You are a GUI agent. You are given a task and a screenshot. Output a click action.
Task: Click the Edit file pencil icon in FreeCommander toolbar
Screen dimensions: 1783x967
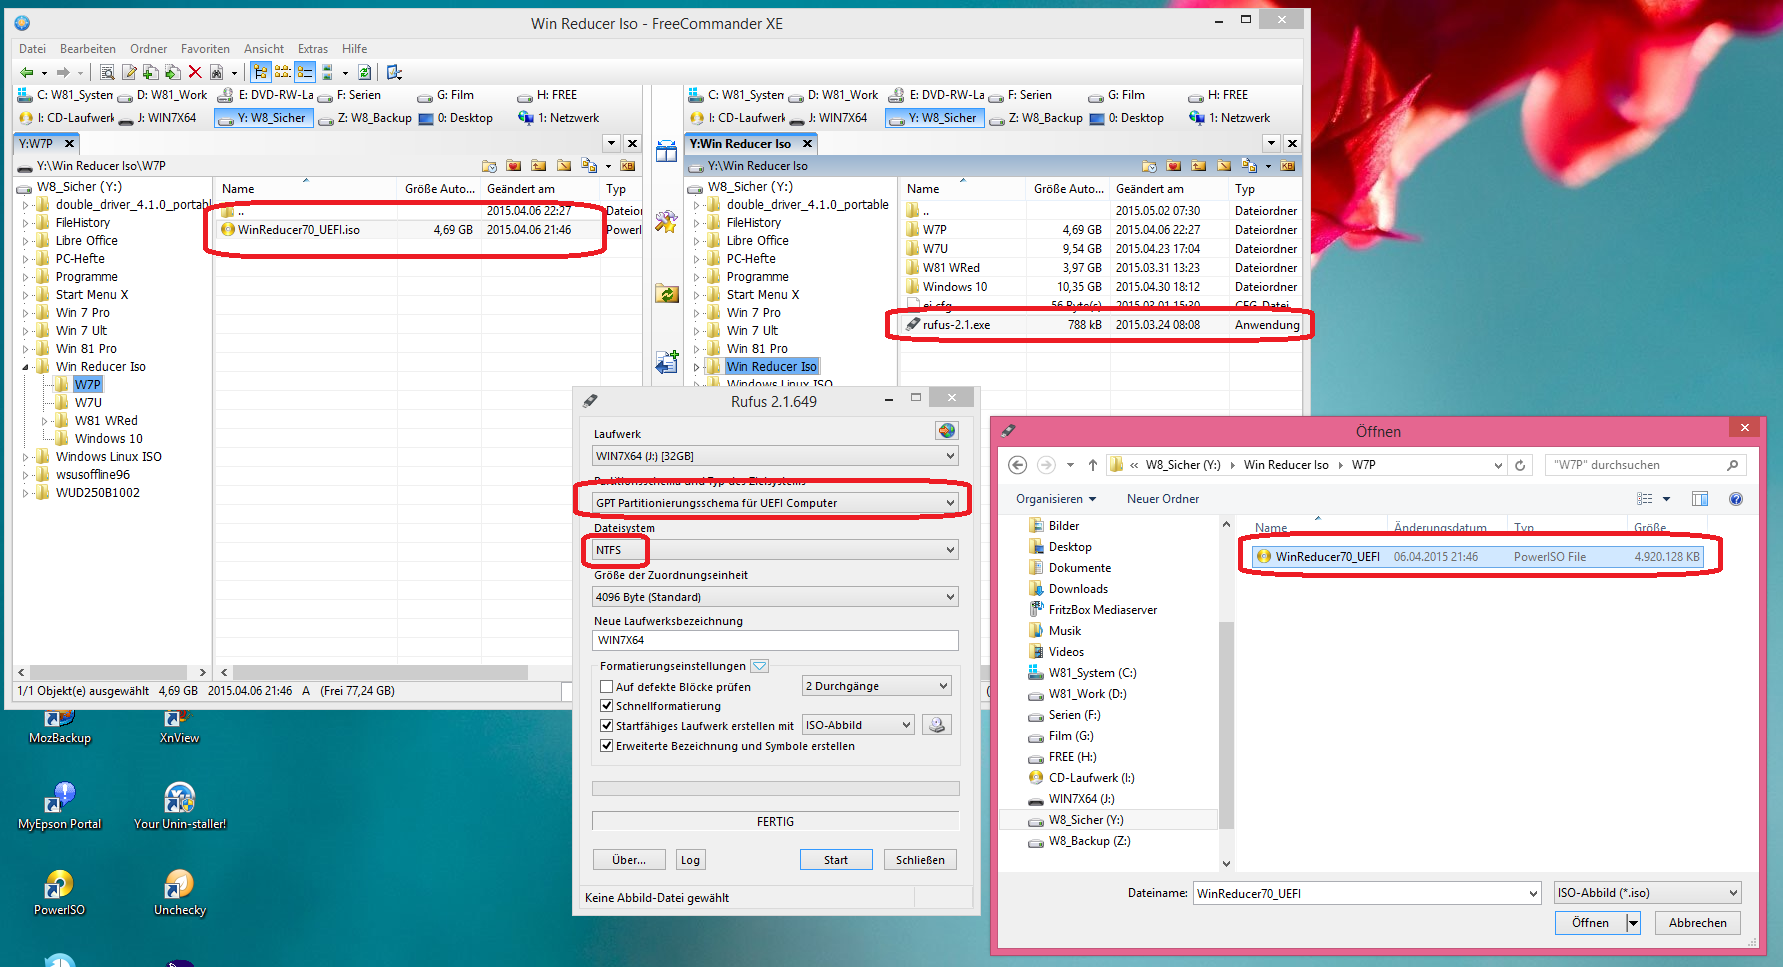(x=129, y=72)
